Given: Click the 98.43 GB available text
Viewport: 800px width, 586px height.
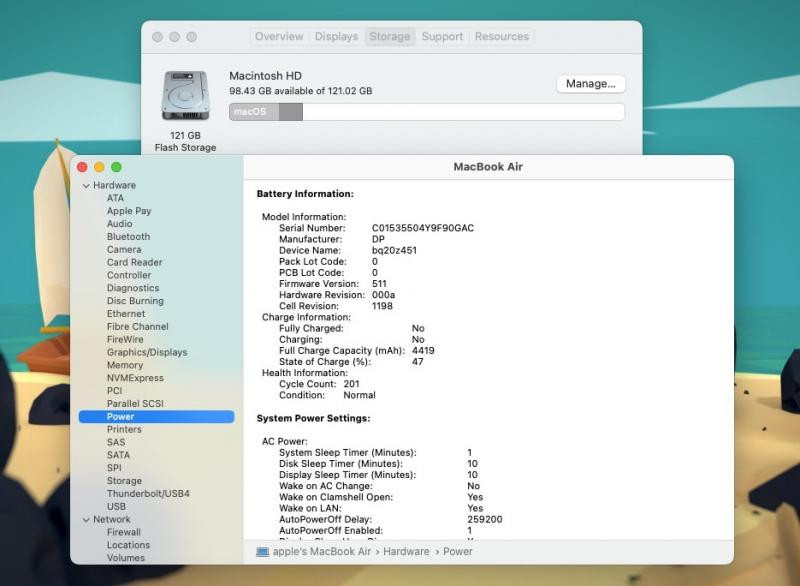Looking at the screenshot, I should coord(301,91).
